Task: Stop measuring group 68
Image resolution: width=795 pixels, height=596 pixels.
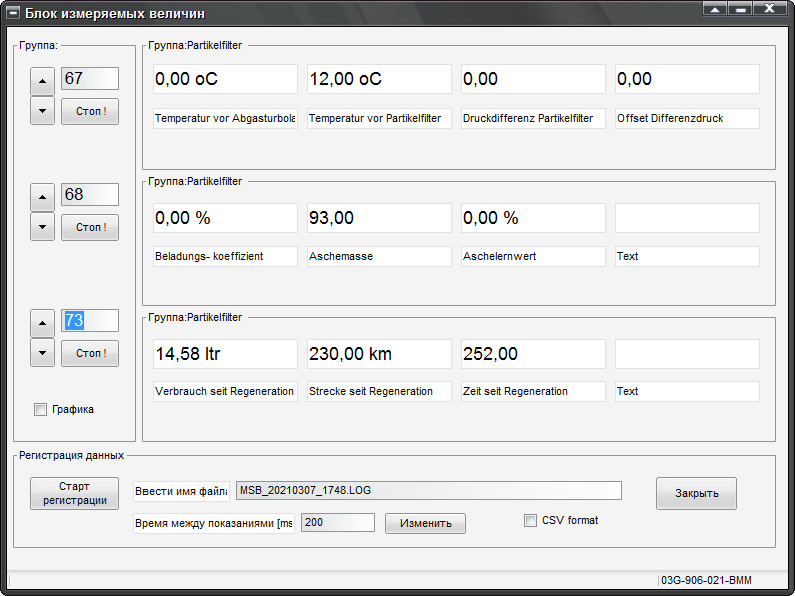Action: click(90, 227)
